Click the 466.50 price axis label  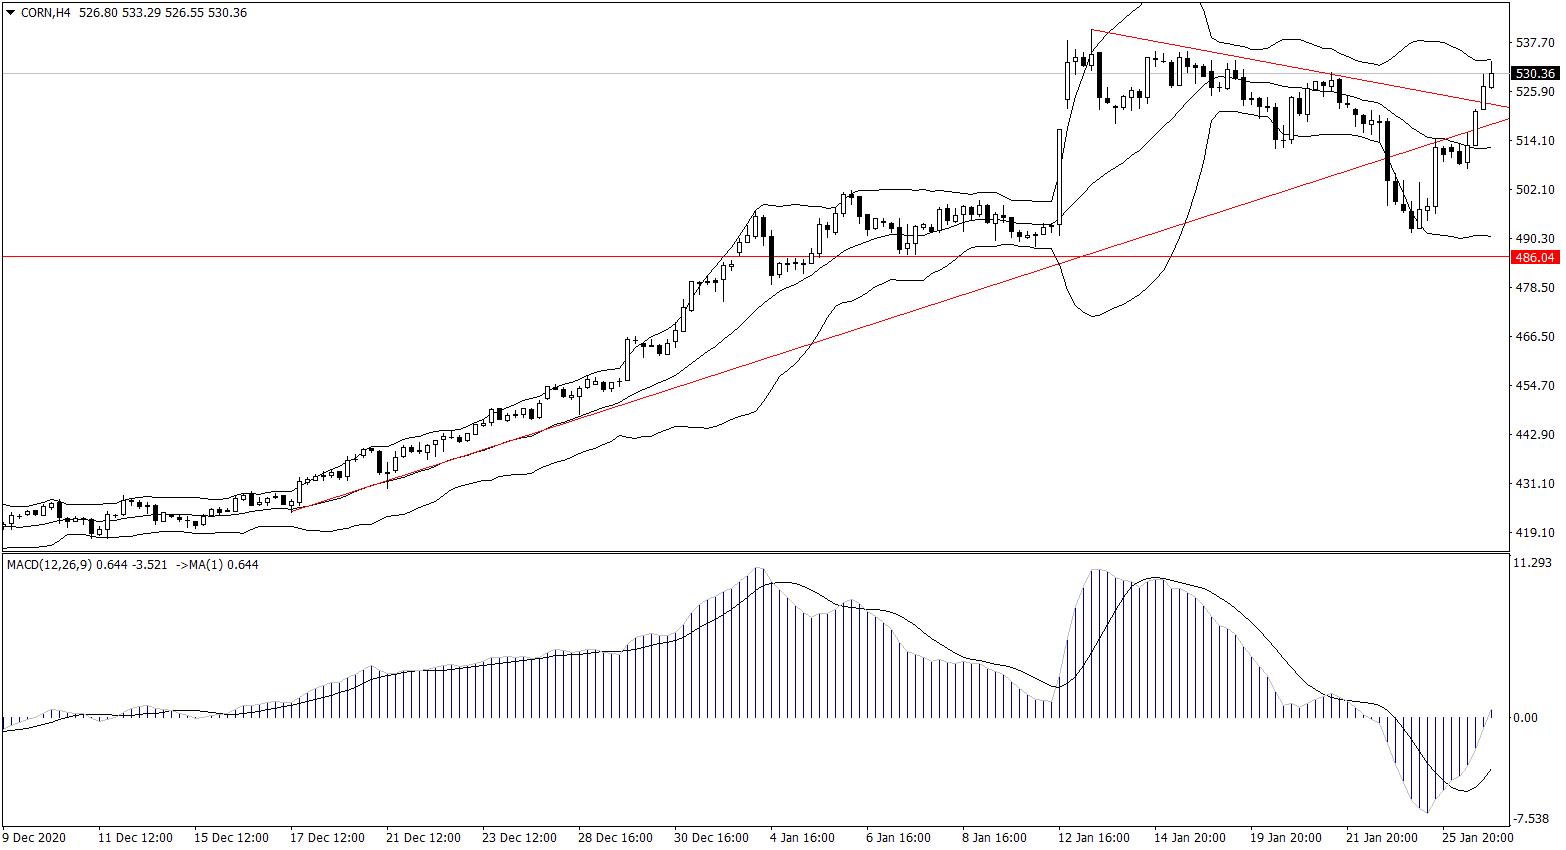coord(1535,337)
